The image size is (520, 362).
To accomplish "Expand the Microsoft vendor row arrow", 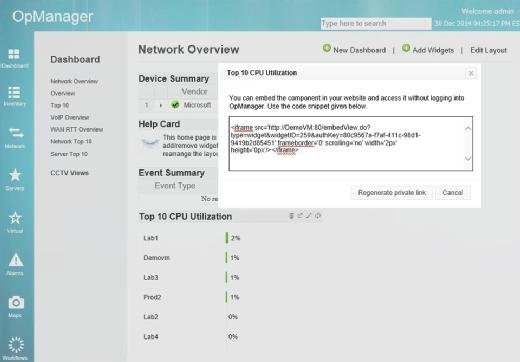I will tap(161, 105).
